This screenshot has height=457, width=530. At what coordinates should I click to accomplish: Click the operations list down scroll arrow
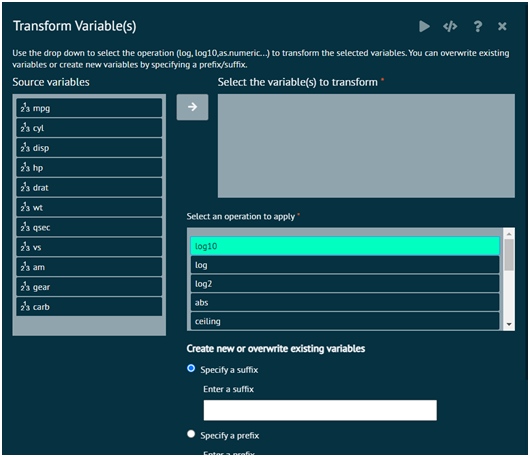(509, 324)
